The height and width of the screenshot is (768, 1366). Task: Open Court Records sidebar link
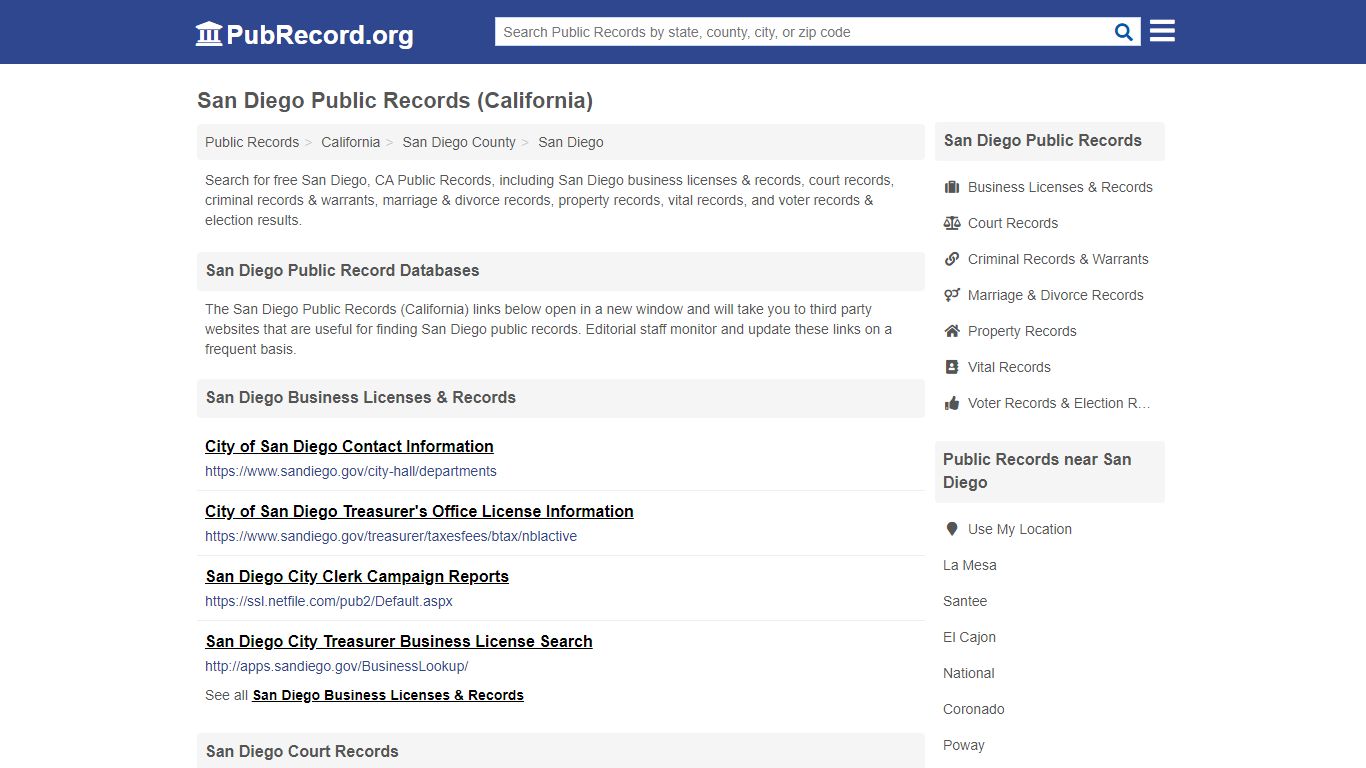click(x=1013, y=223)
